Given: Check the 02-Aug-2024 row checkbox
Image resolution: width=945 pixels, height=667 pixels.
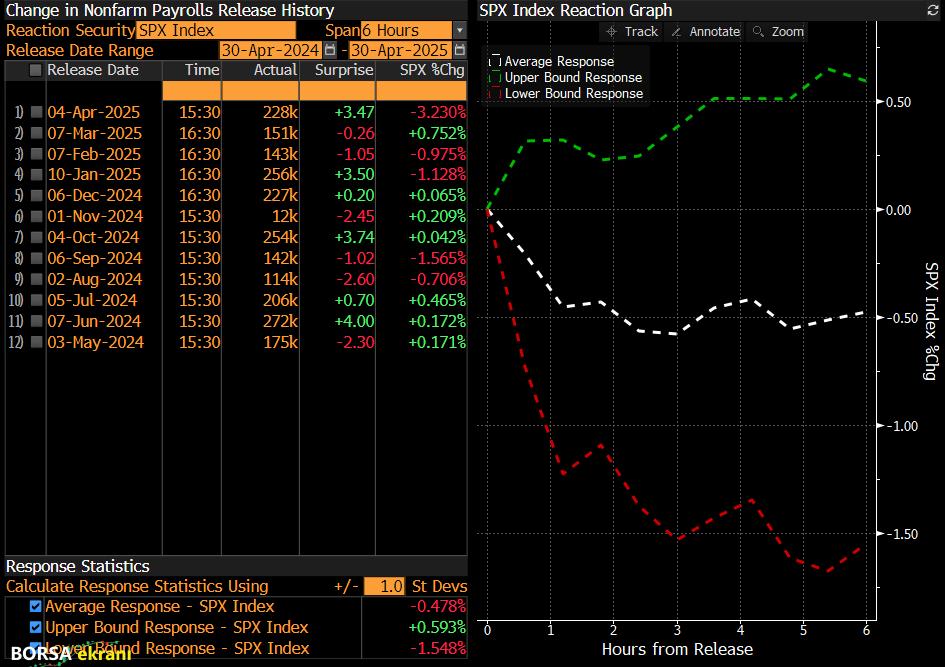Looking at the screenshot, I should (37, 280).
